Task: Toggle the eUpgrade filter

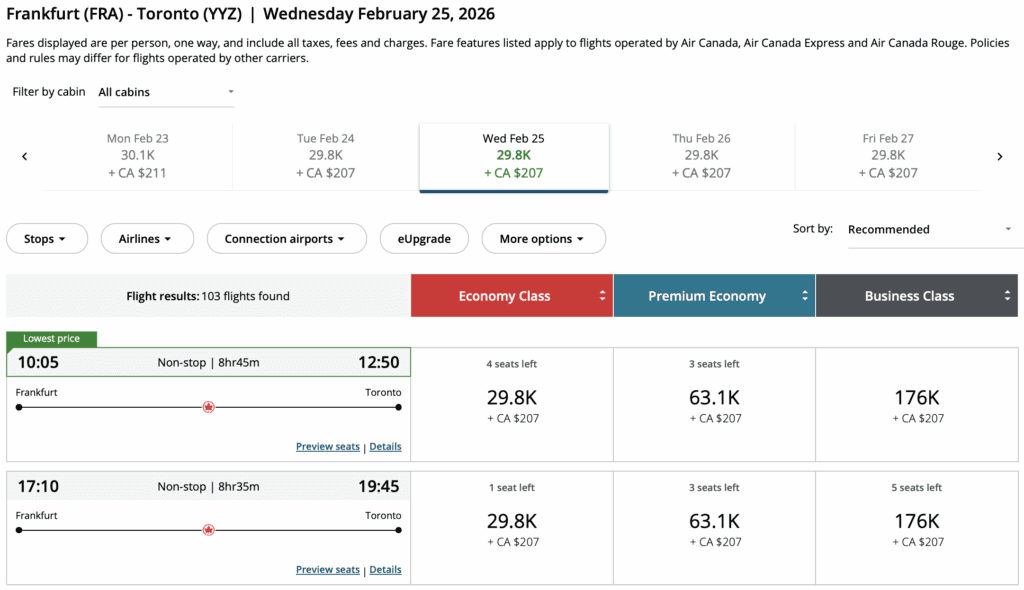Action: point(423,239)
